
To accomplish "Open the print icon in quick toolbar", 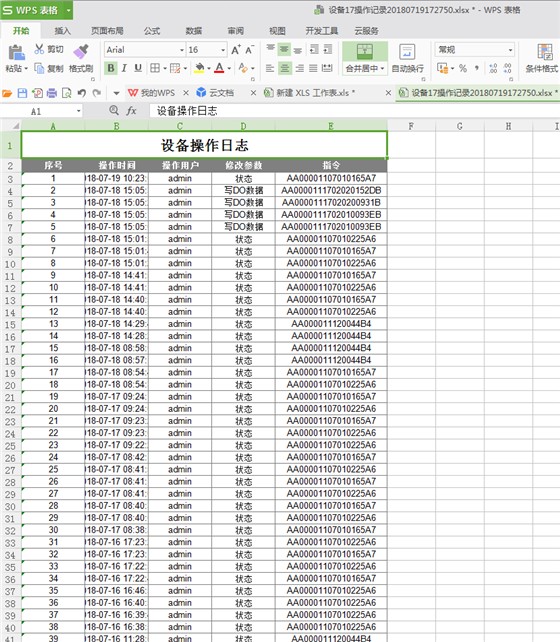I will coord(52,93).
